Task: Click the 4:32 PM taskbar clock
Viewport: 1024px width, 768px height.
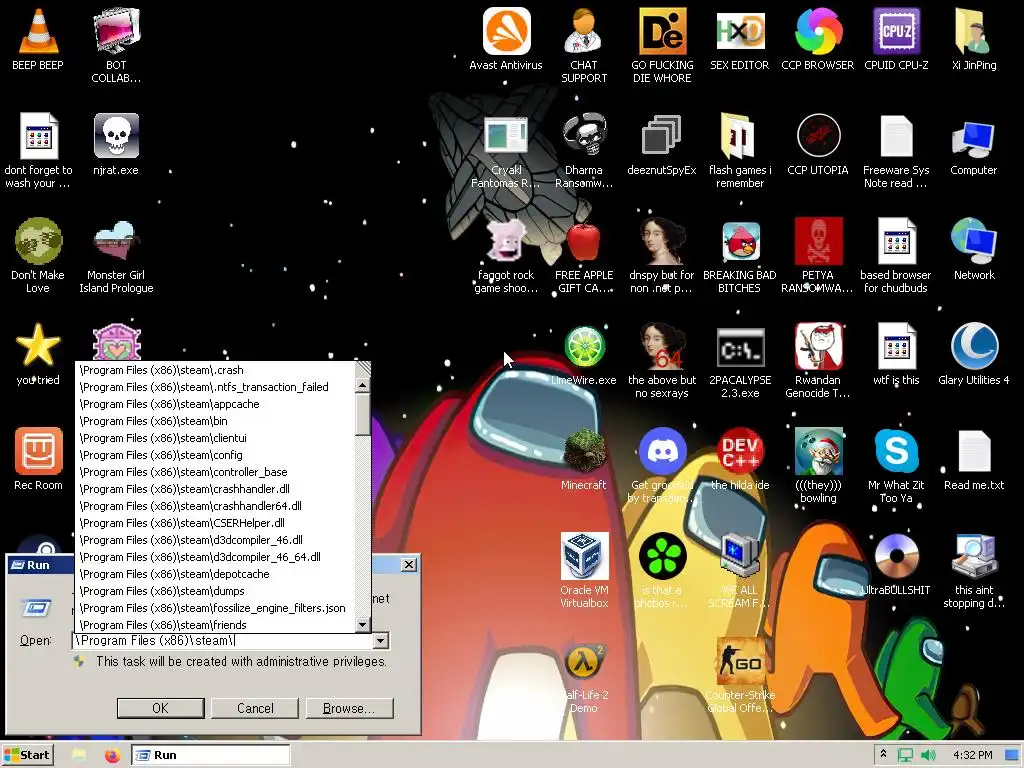Action: tap(972, 755)
